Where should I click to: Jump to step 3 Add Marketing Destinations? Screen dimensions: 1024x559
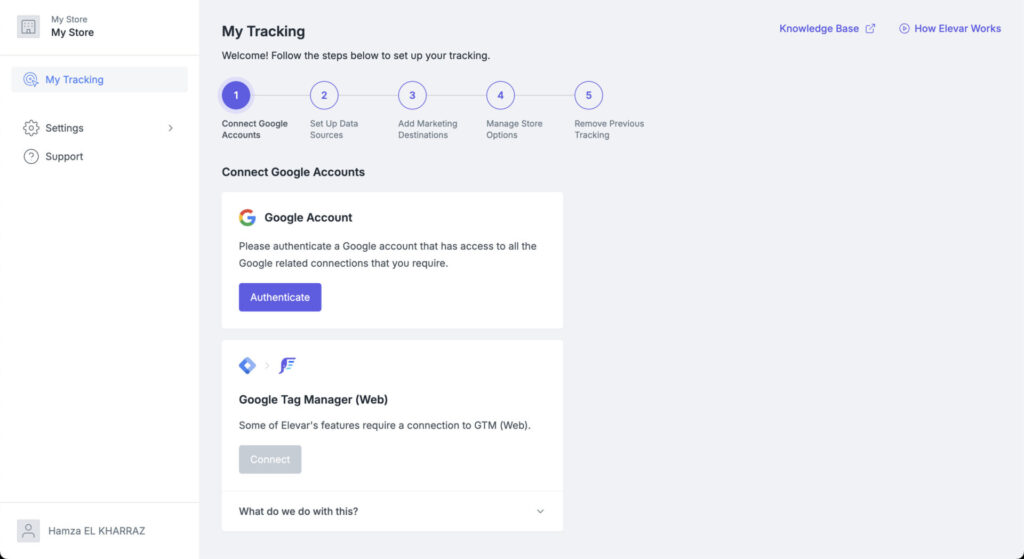point(412,96)
